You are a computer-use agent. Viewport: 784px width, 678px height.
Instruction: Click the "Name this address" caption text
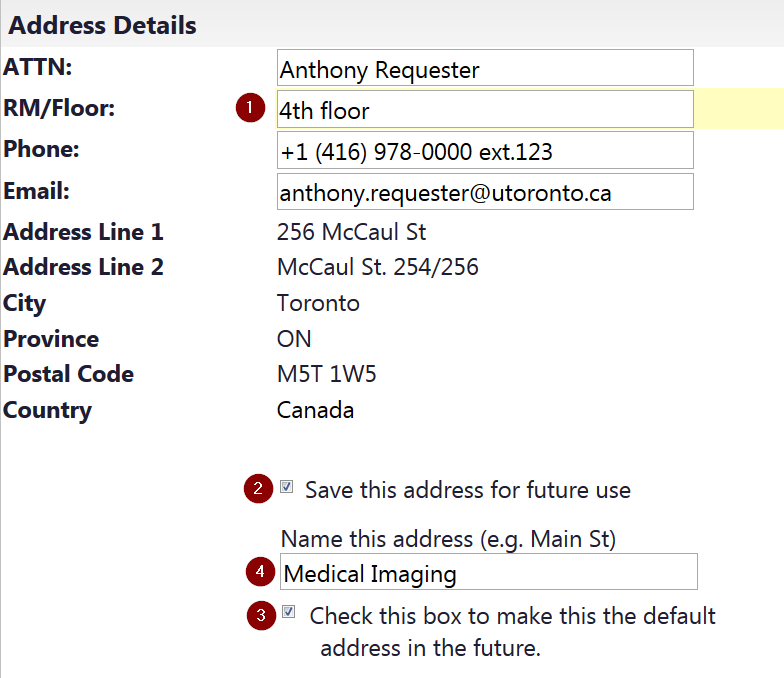point(448,539)
